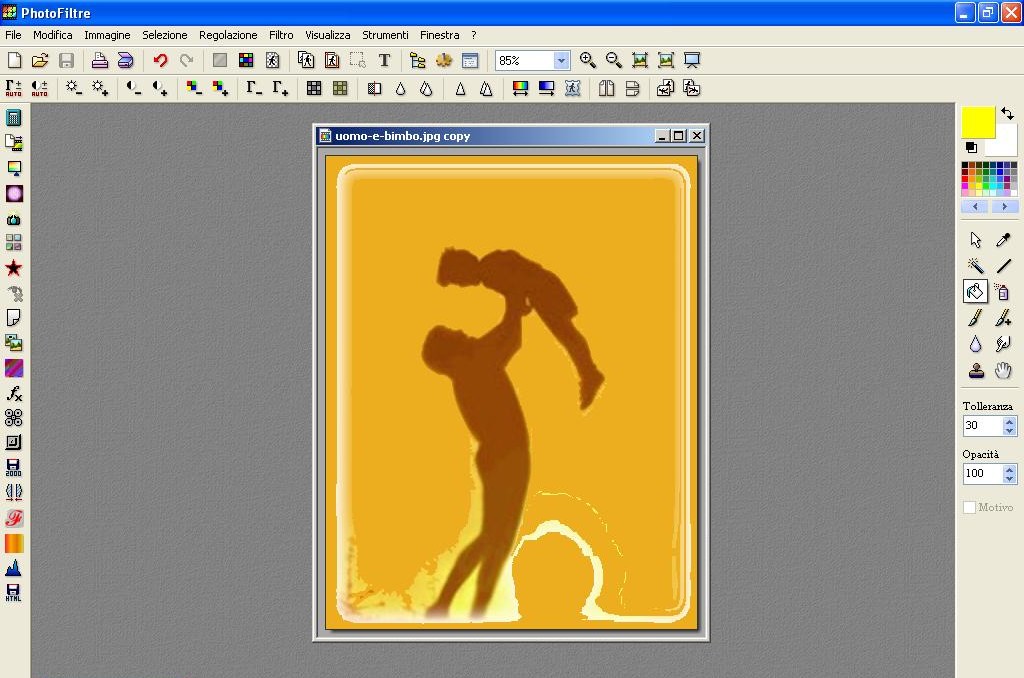Click the Zoom in magnifier icon

click(588, 61)
